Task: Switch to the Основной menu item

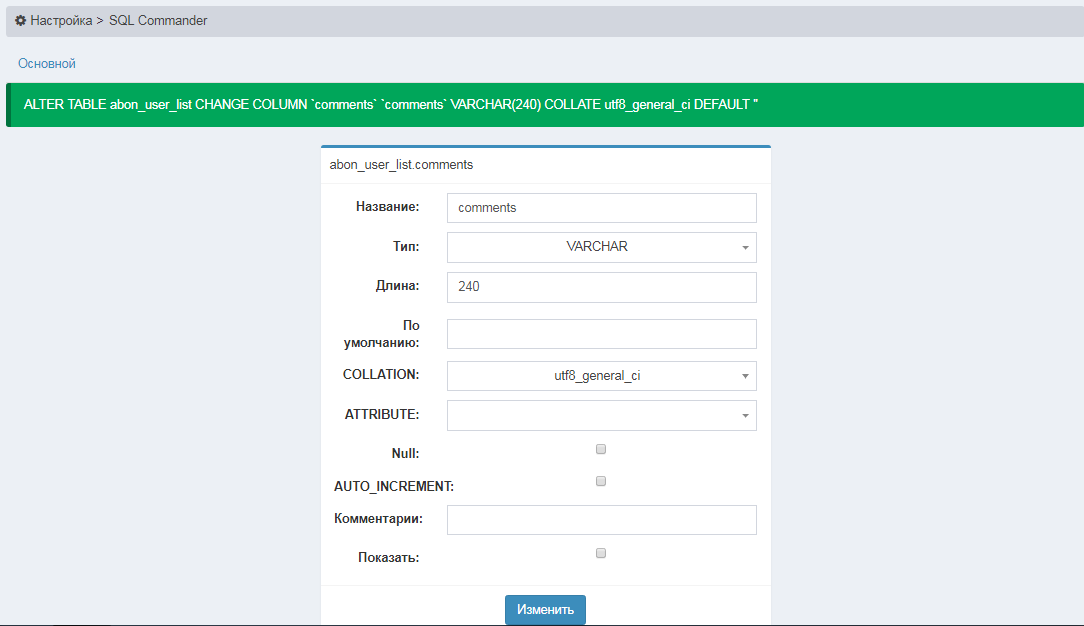Action: (47, 64)
